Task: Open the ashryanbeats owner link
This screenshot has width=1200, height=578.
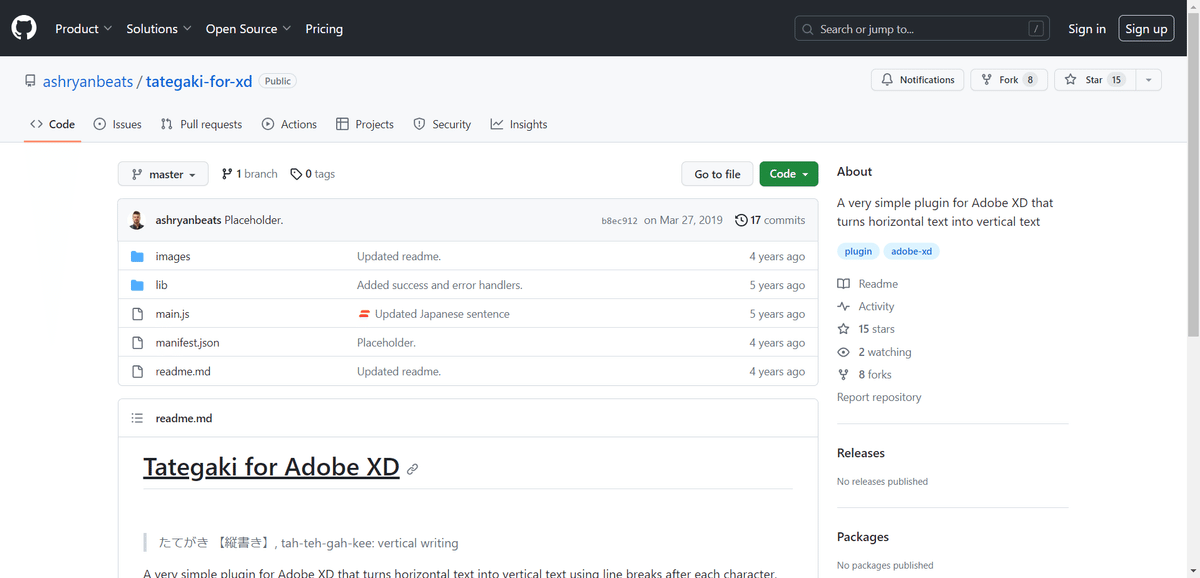Action: point(88,81)
